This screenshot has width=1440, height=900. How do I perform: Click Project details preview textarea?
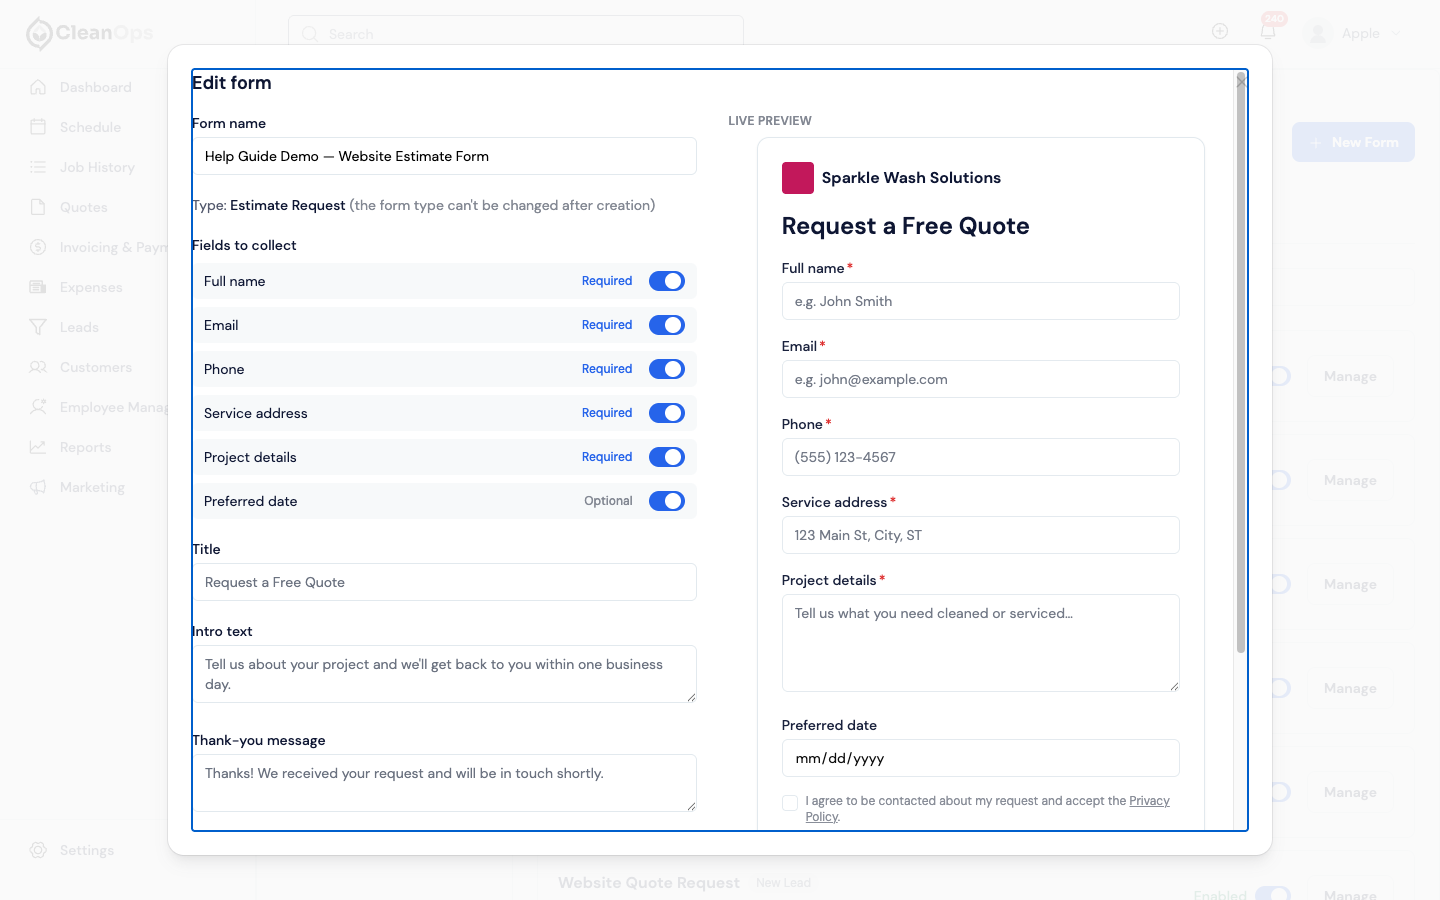[x=980, y=643]
